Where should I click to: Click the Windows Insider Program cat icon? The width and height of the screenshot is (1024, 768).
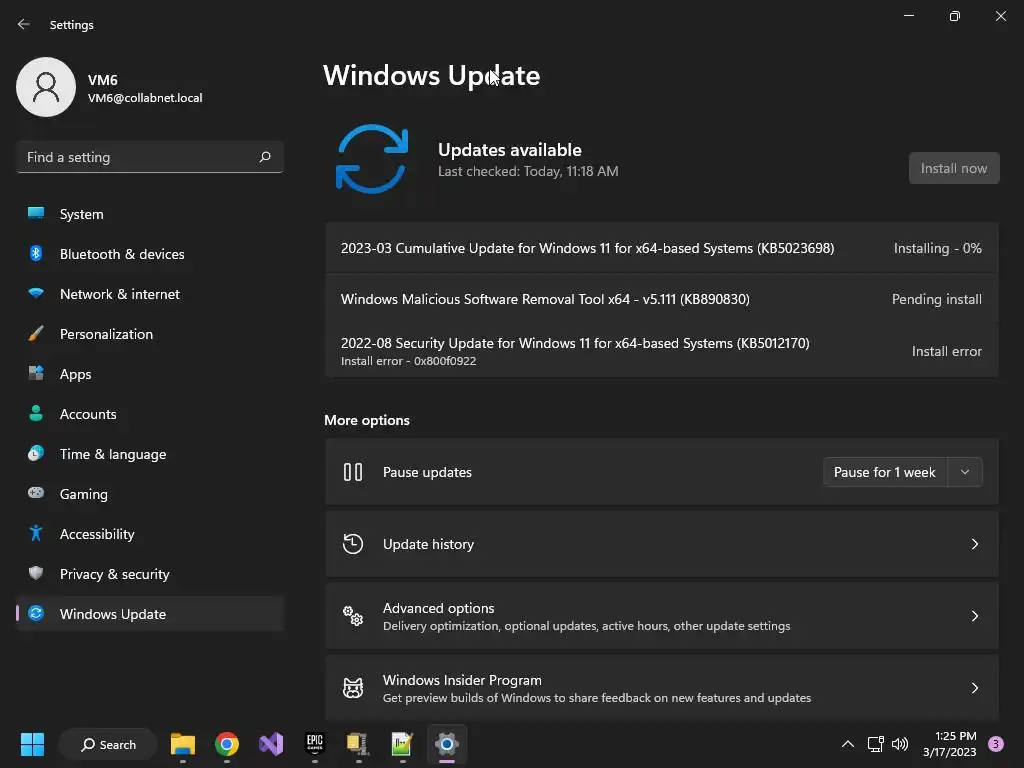coord(353,688)
